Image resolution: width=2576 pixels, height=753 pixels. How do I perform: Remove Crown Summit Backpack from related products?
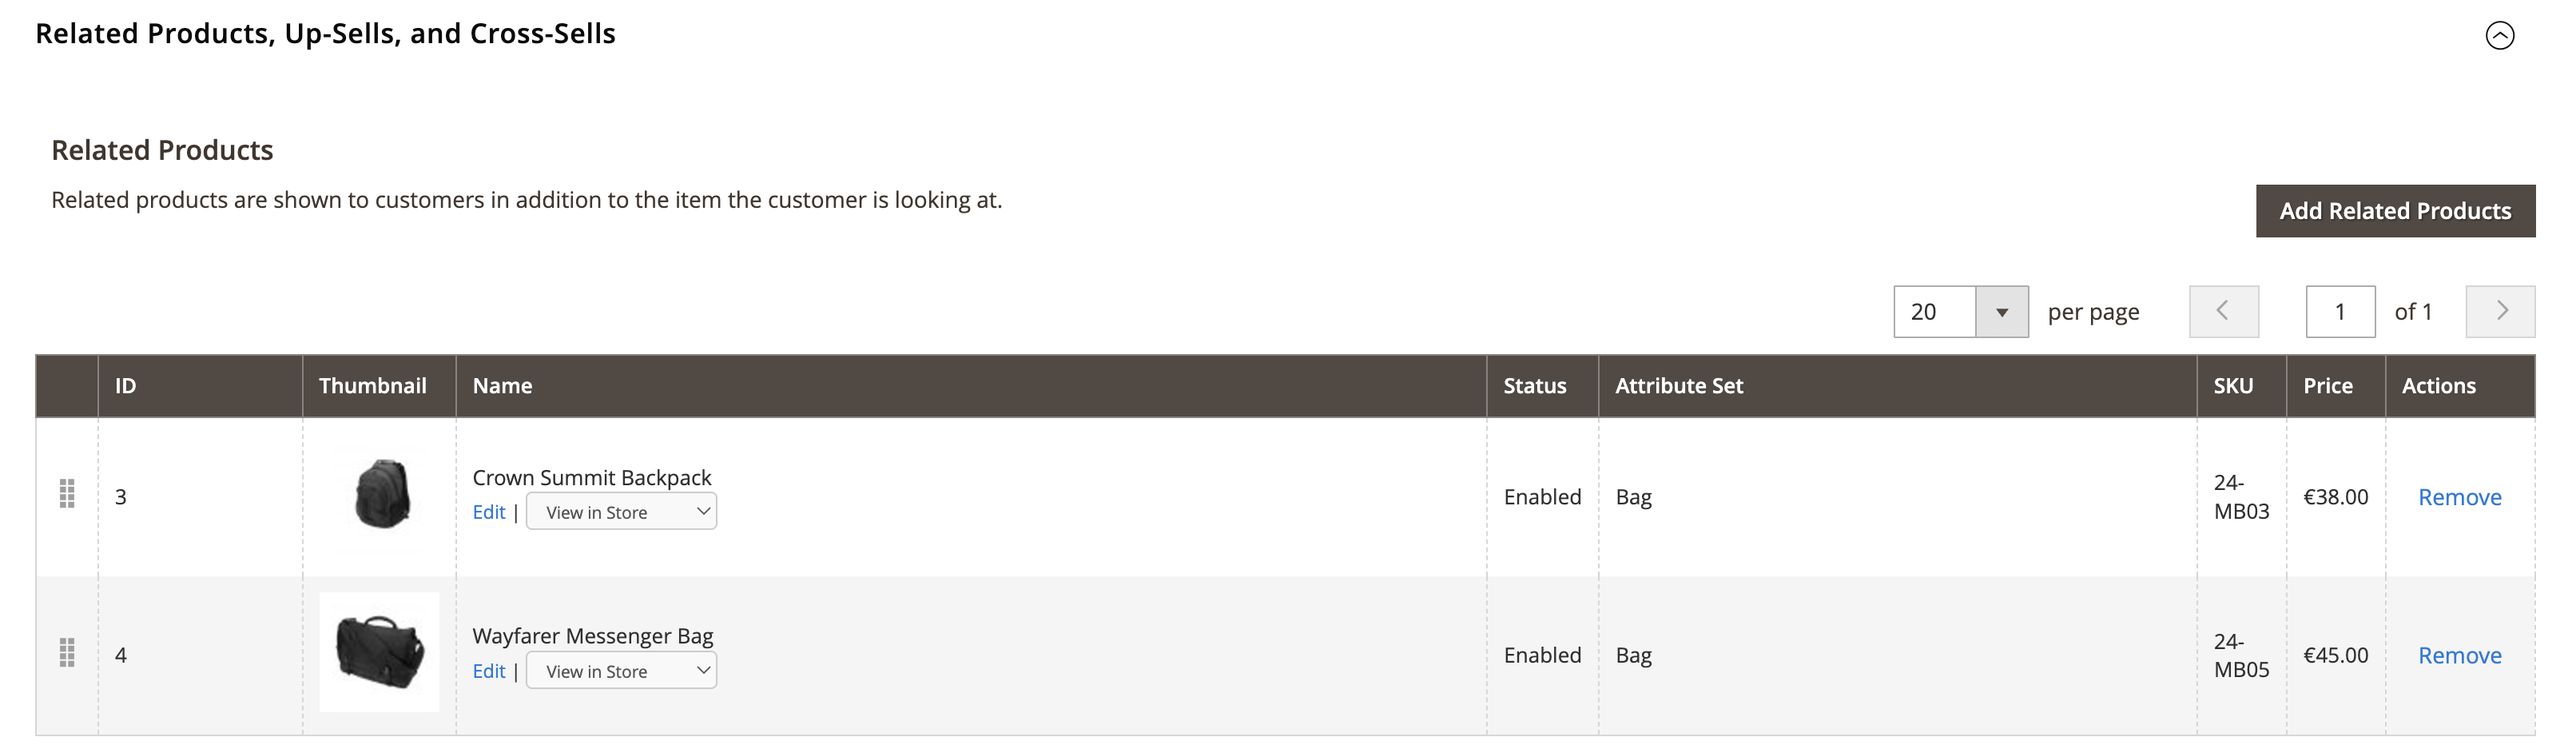pos(2459,498)
